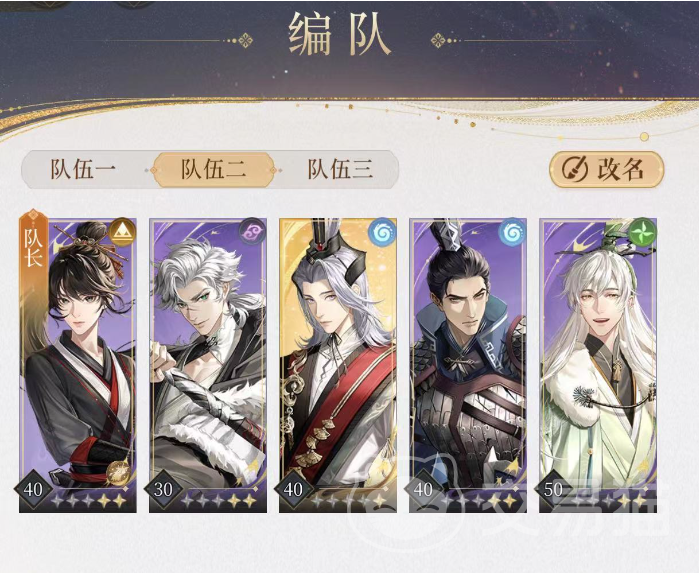Image resolution: width=699 pixels, height=573 pixels.
Task: Click the star rating on captain's card
Action: 89,501
